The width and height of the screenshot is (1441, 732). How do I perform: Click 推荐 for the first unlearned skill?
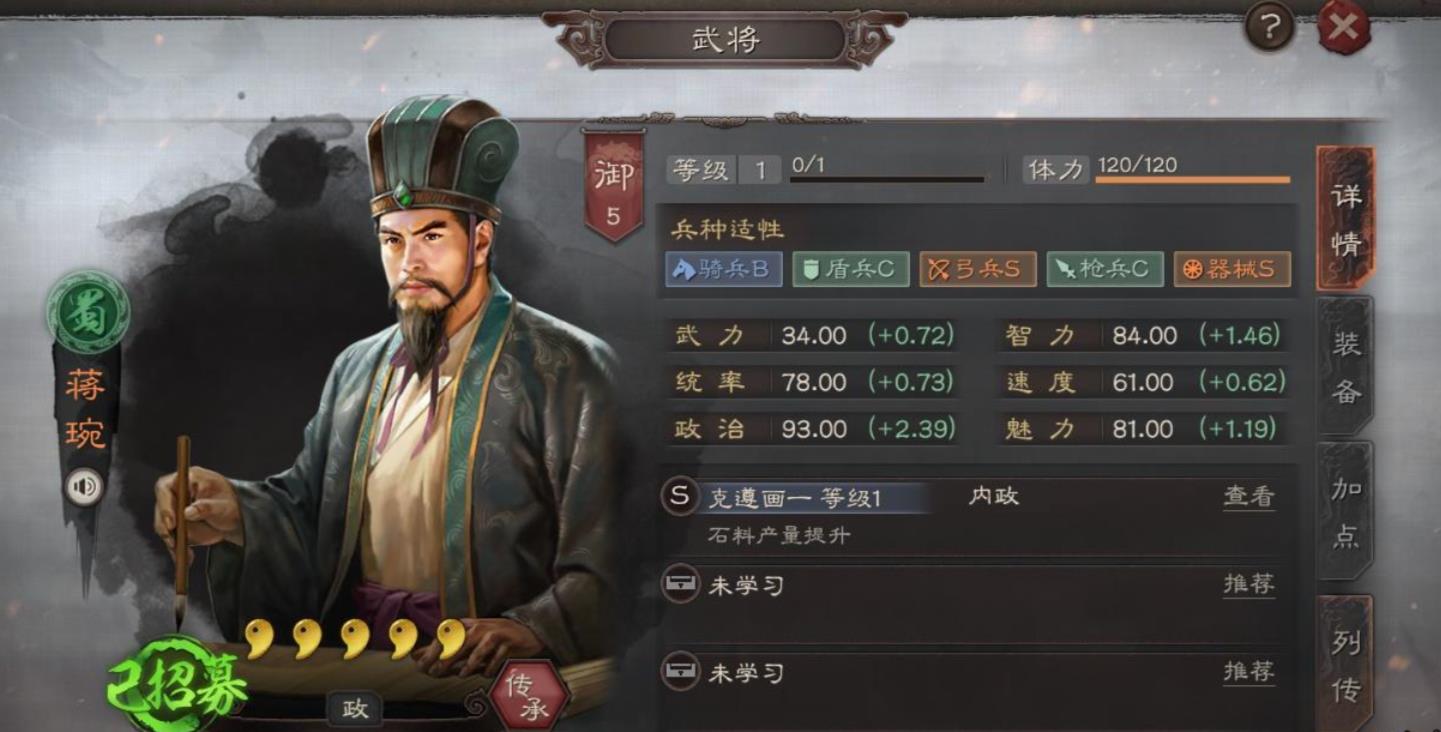click(1249, 584)
